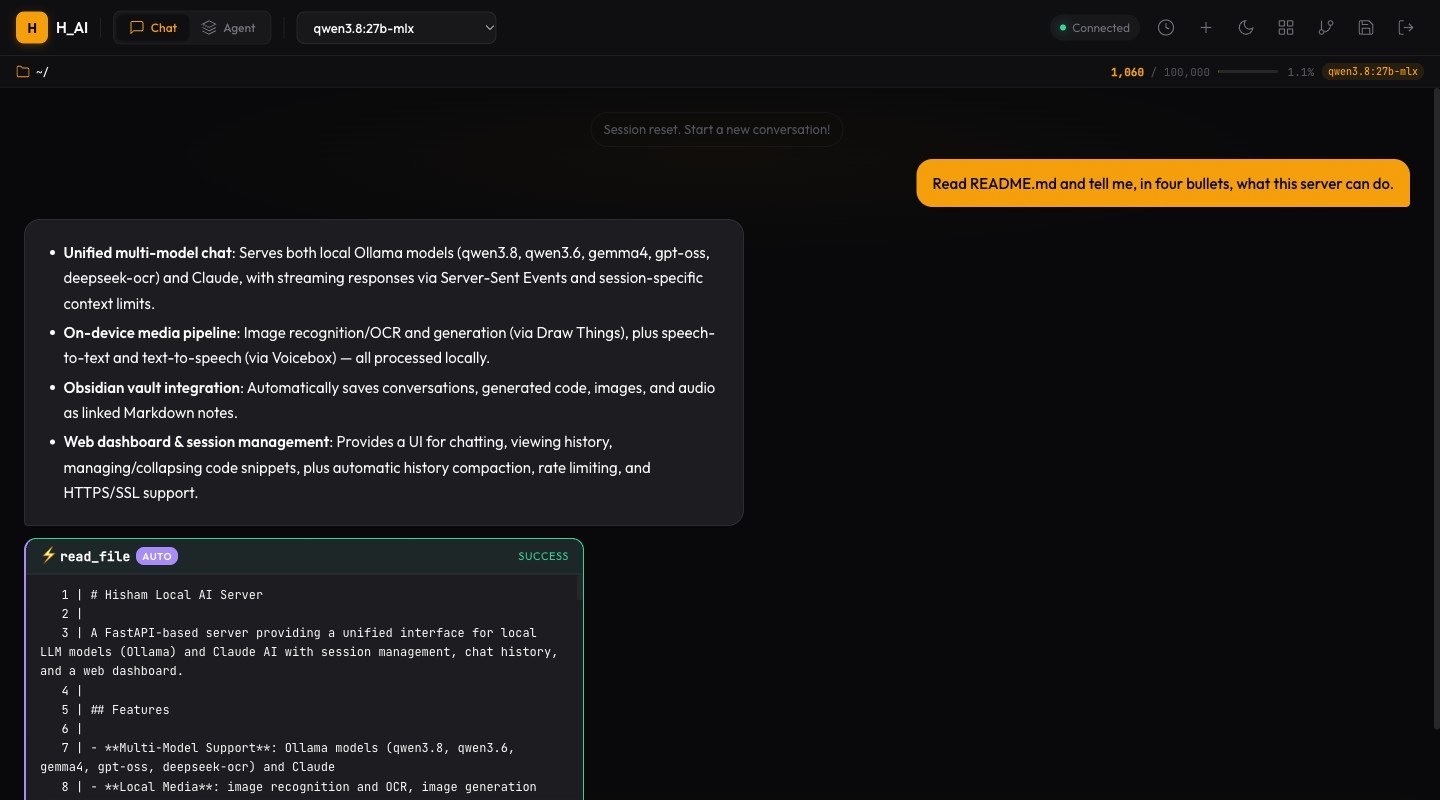The width and height of the screenshot is (1440, 800).
Task: Click the lightning bolt icon on read_file
Action: [x=48, y=555]
